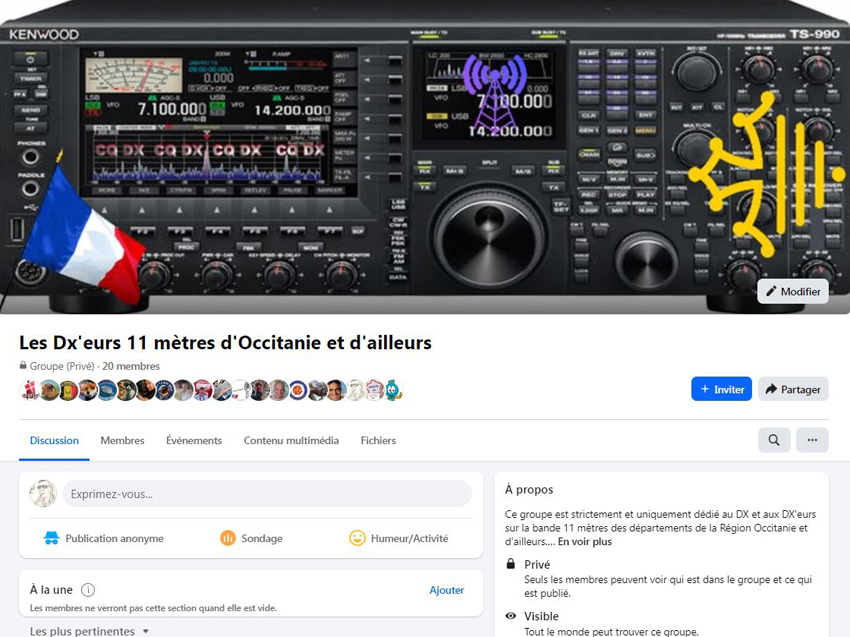Click the Partager share arrow button
The width and height of the screenshot is (850, 637).
coord(793,389)
